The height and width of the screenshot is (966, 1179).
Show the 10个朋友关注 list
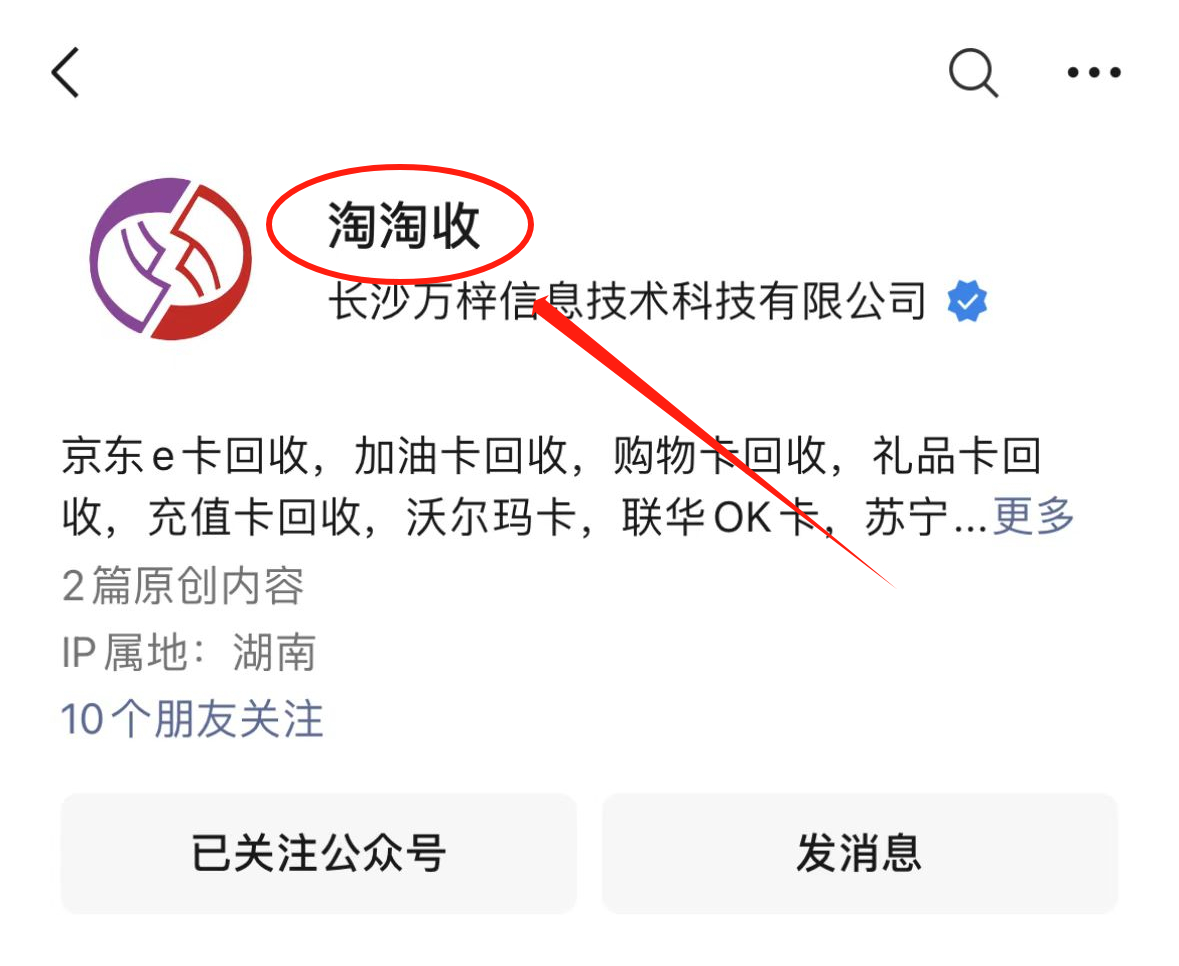tap(192, 719)
